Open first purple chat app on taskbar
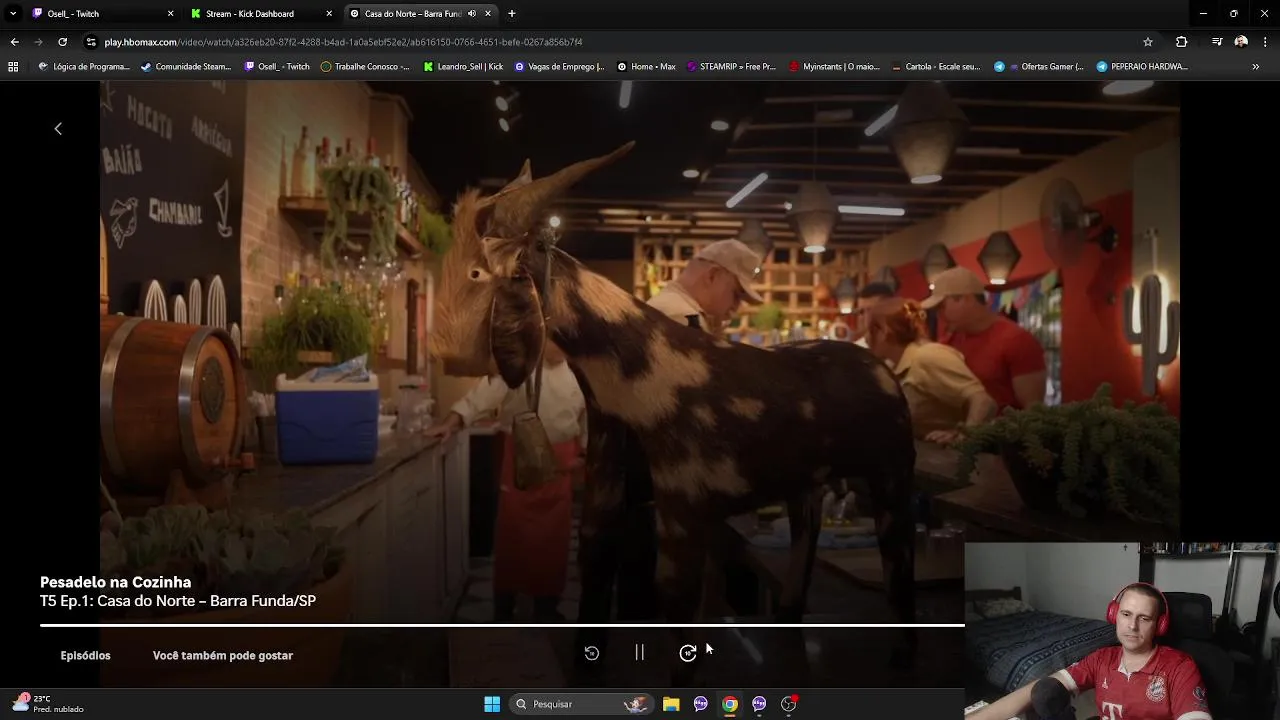Image resolution: width=1280 pixels, height=720 pixels. coord(700,704)
